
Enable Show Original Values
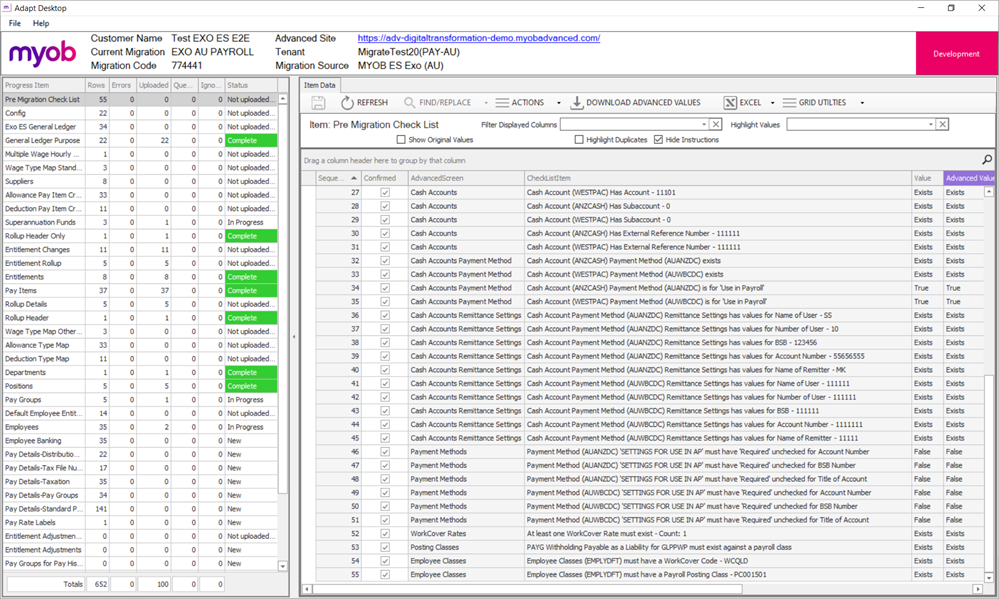tap(398, 137)
